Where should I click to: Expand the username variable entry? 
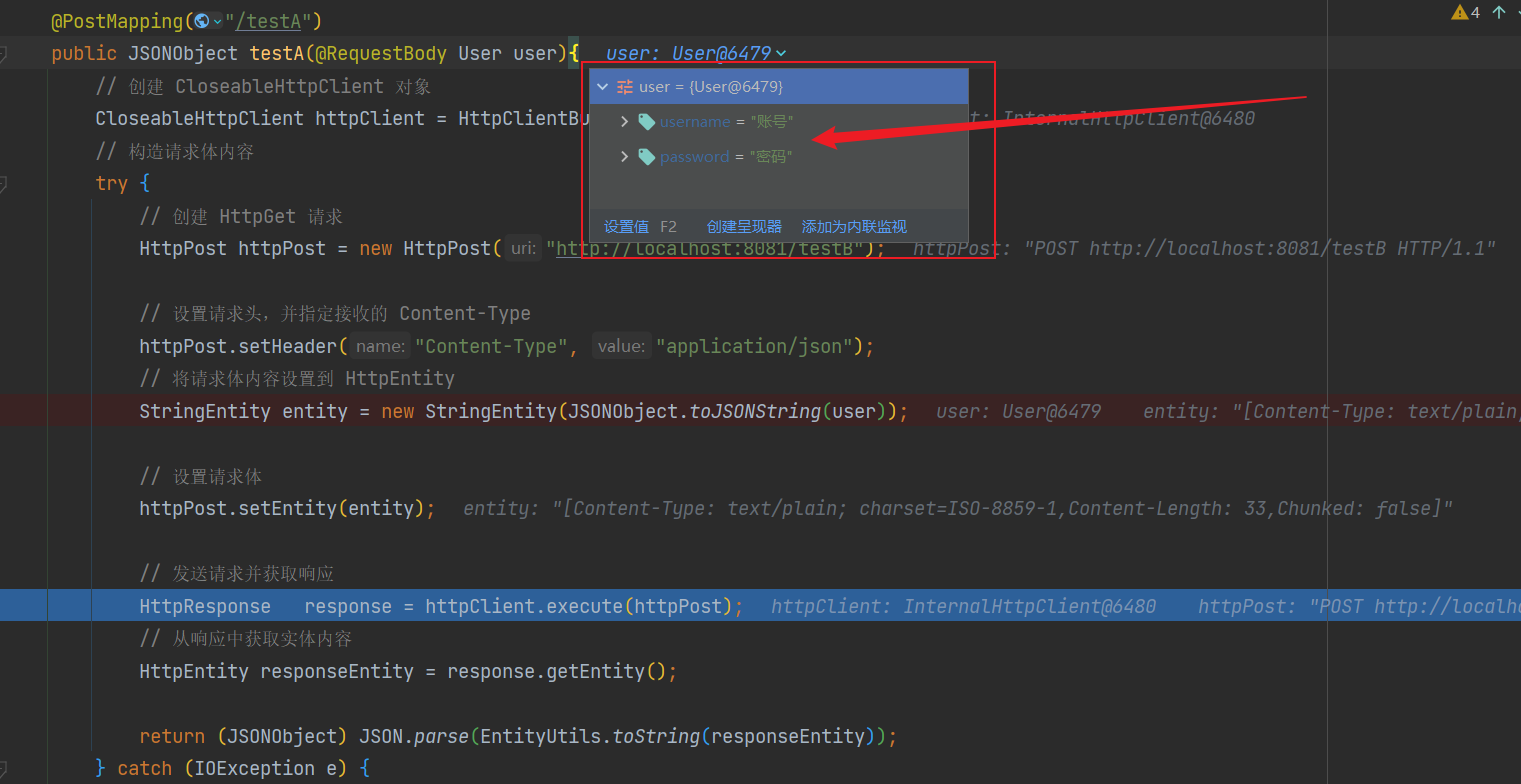(624, 121)
